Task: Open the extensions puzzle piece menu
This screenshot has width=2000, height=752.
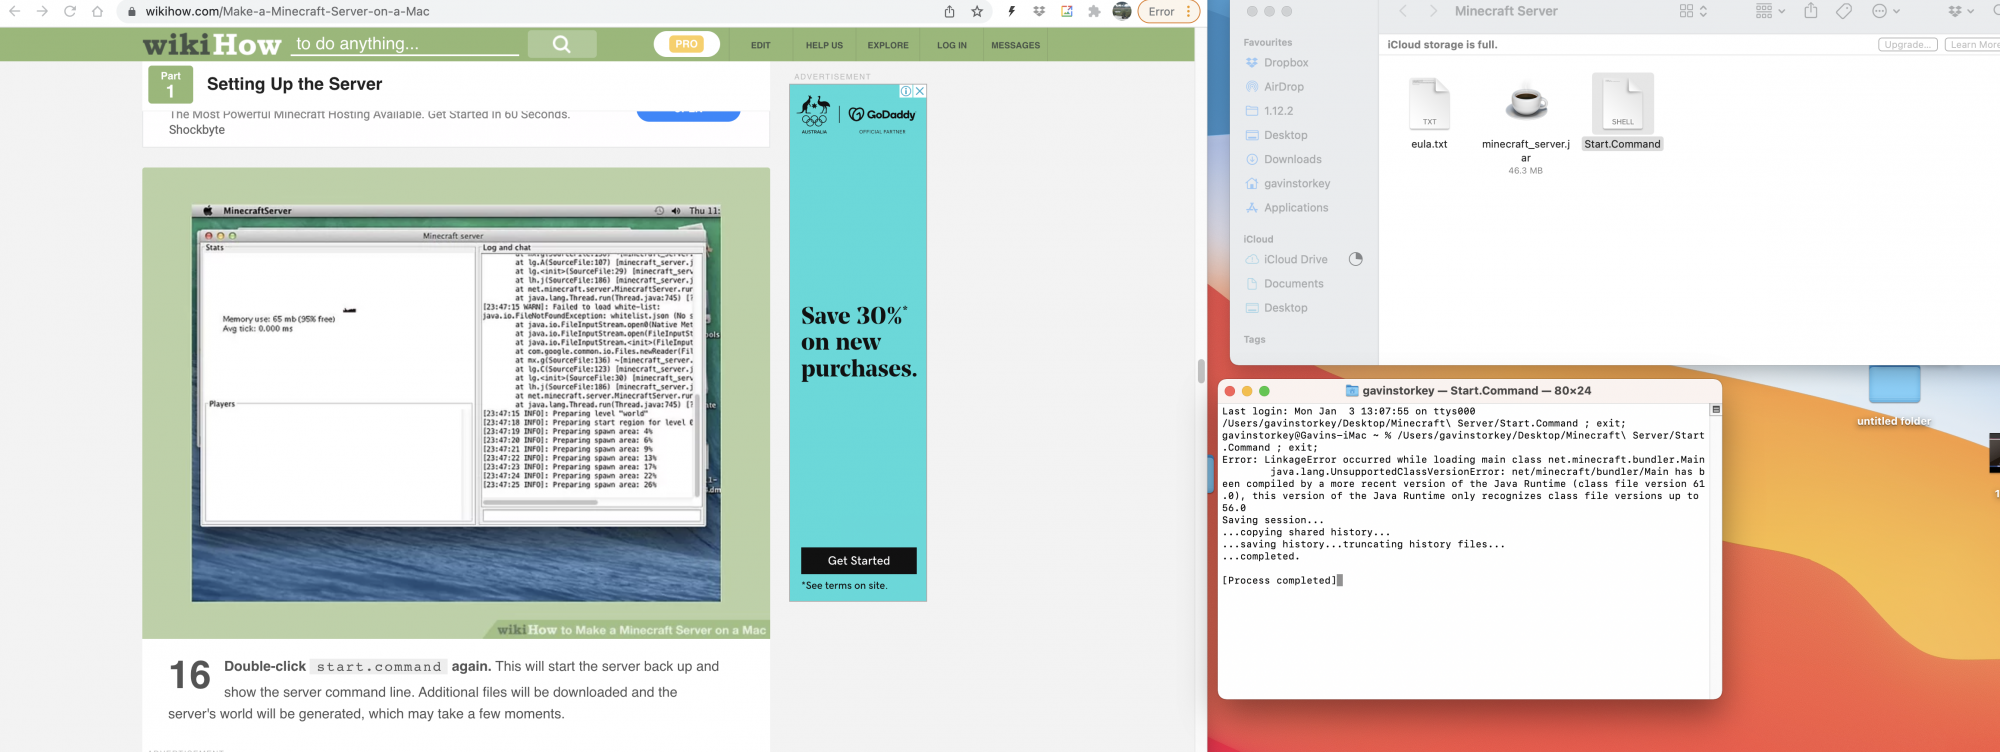Action: tap(1094, 11)
